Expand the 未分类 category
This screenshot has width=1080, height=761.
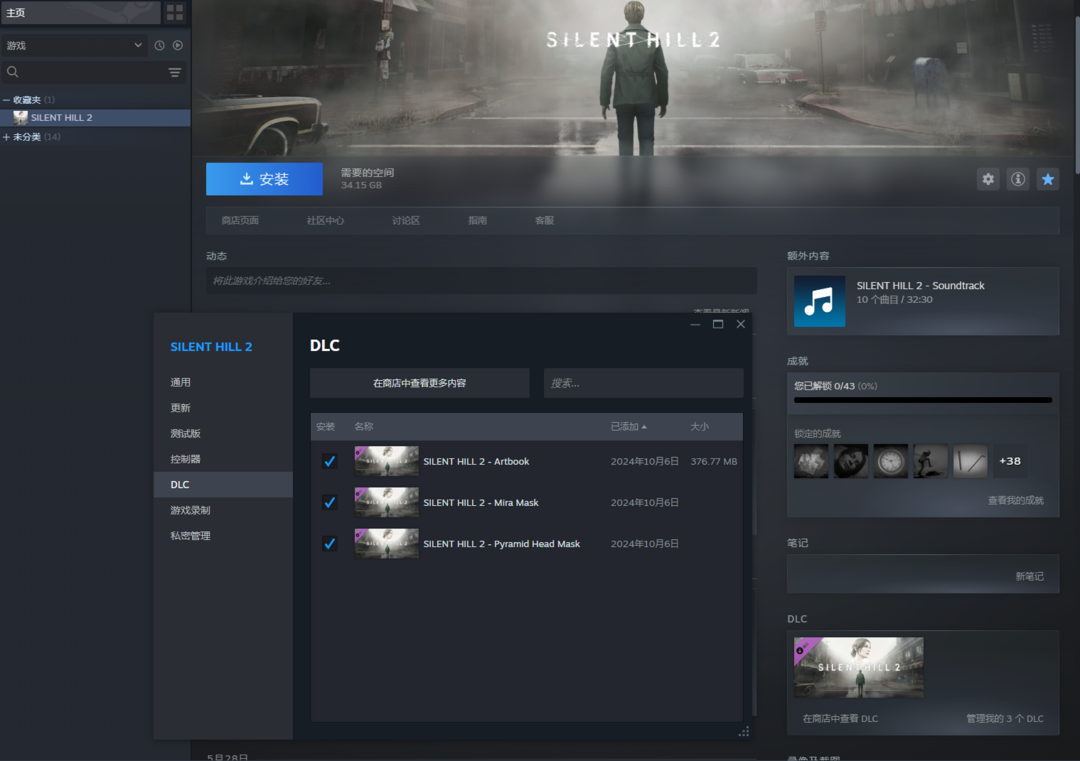coord(6,137)
